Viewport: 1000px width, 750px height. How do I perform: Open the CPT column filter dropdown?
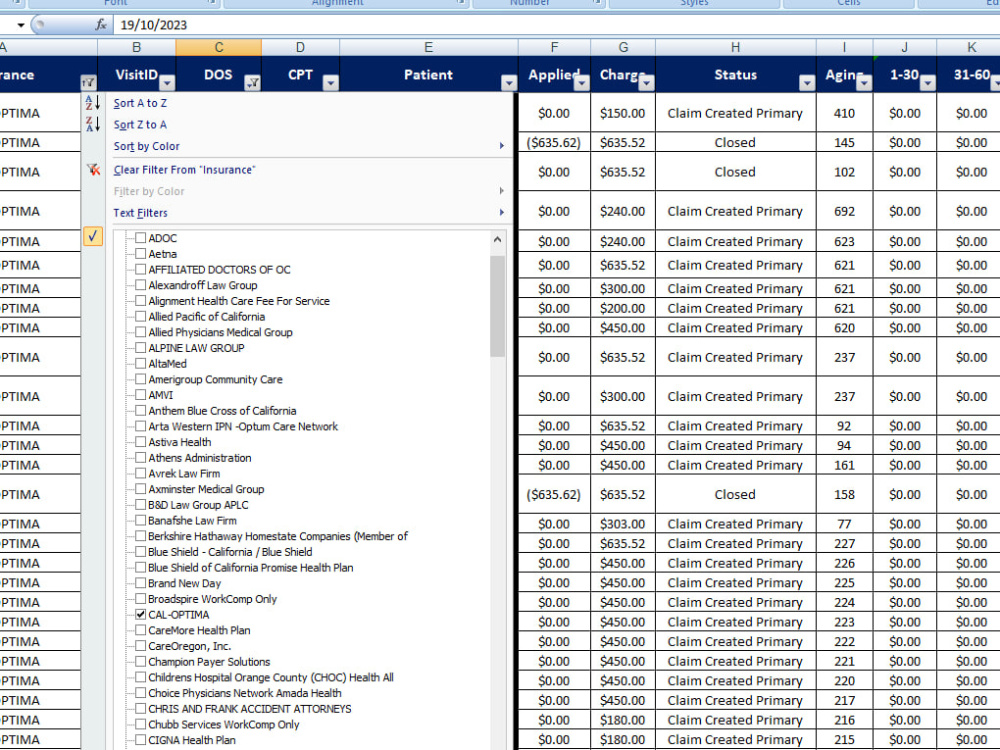click(x=331, y=82)
